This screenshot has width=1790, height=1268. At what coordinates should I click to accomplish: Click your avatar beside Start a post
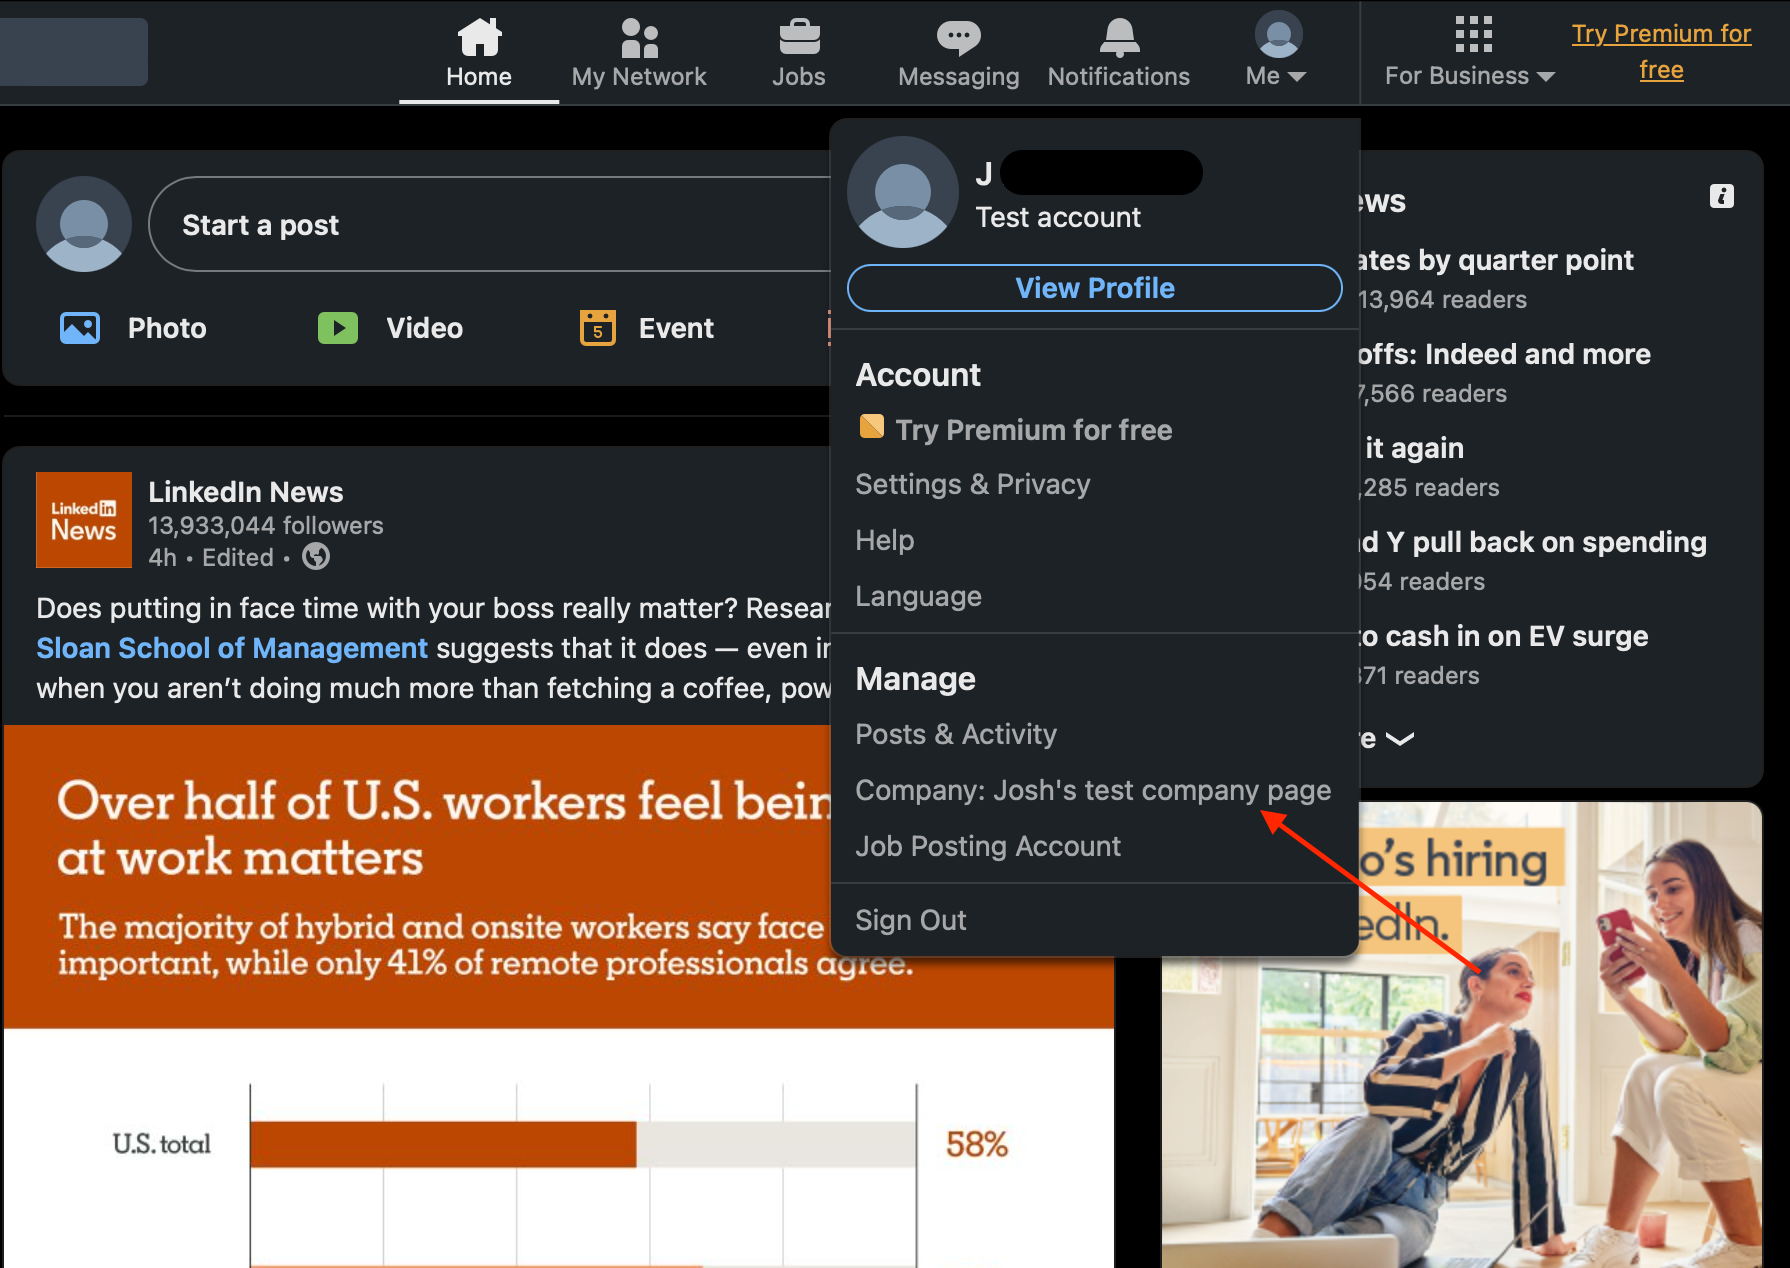coord(84,224)
